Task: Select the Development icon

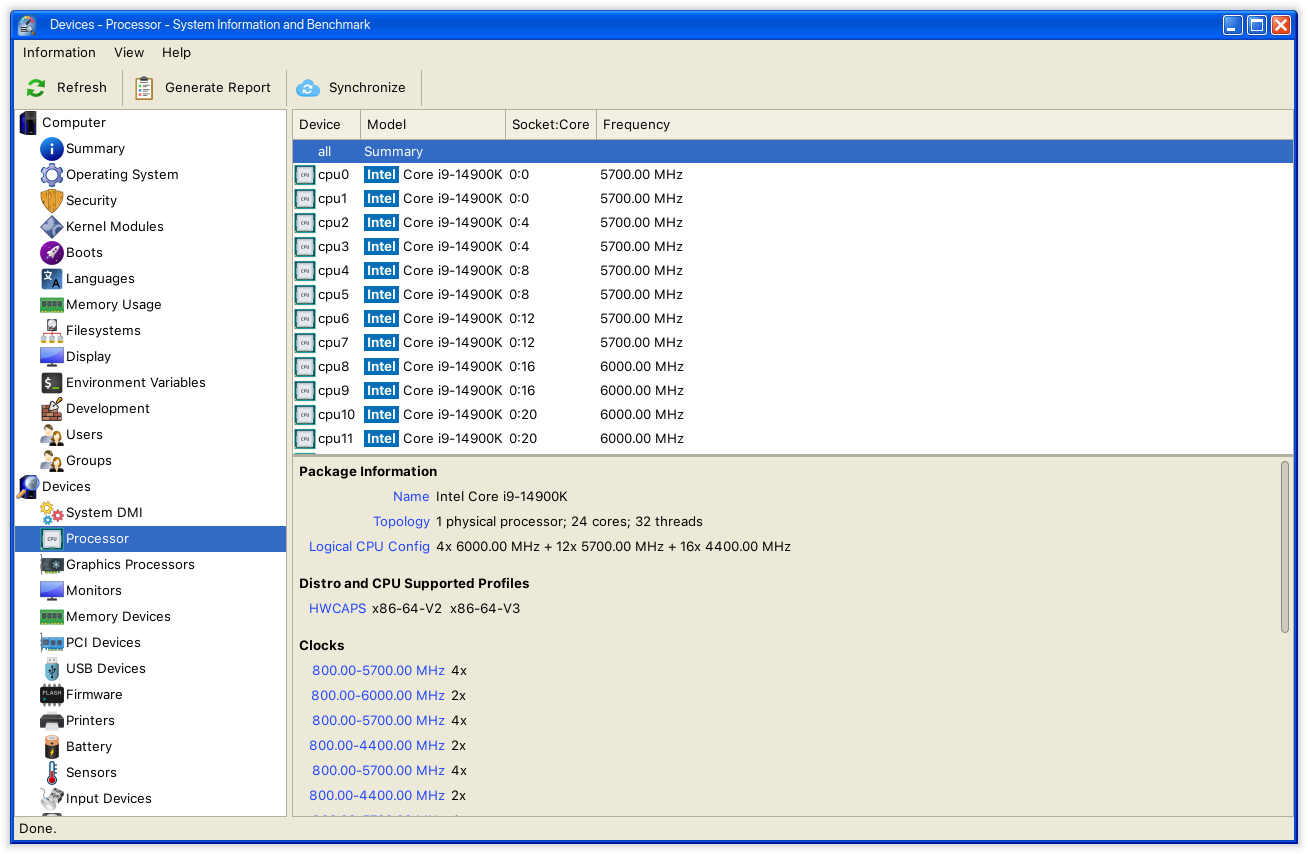Action: click(52, 409)
